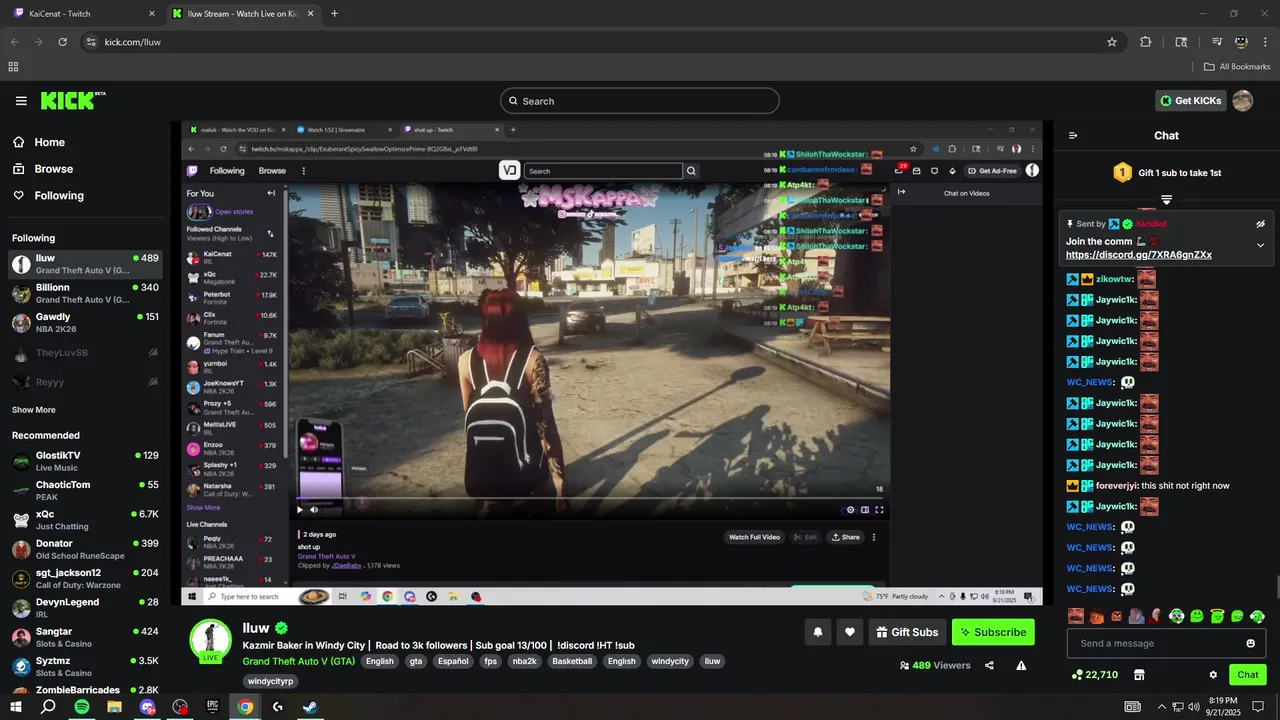Click the browser address bar URL

(133, 42)
